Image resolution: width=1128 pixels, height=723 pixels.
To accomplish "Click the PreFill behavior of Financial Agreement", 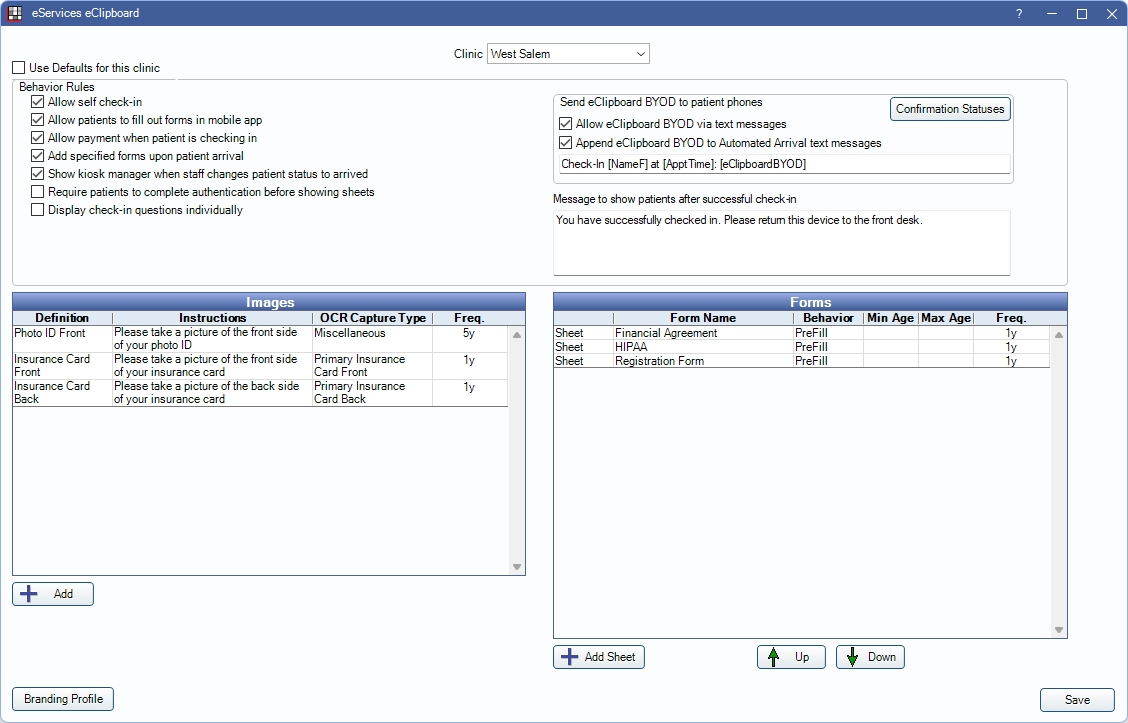I will (x=827, y=333).
